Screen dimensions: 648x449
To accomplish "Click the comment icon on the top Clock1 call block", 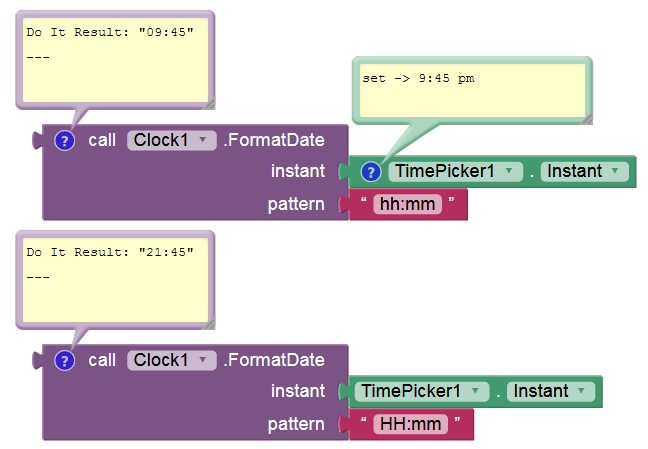I will [65, 140].
